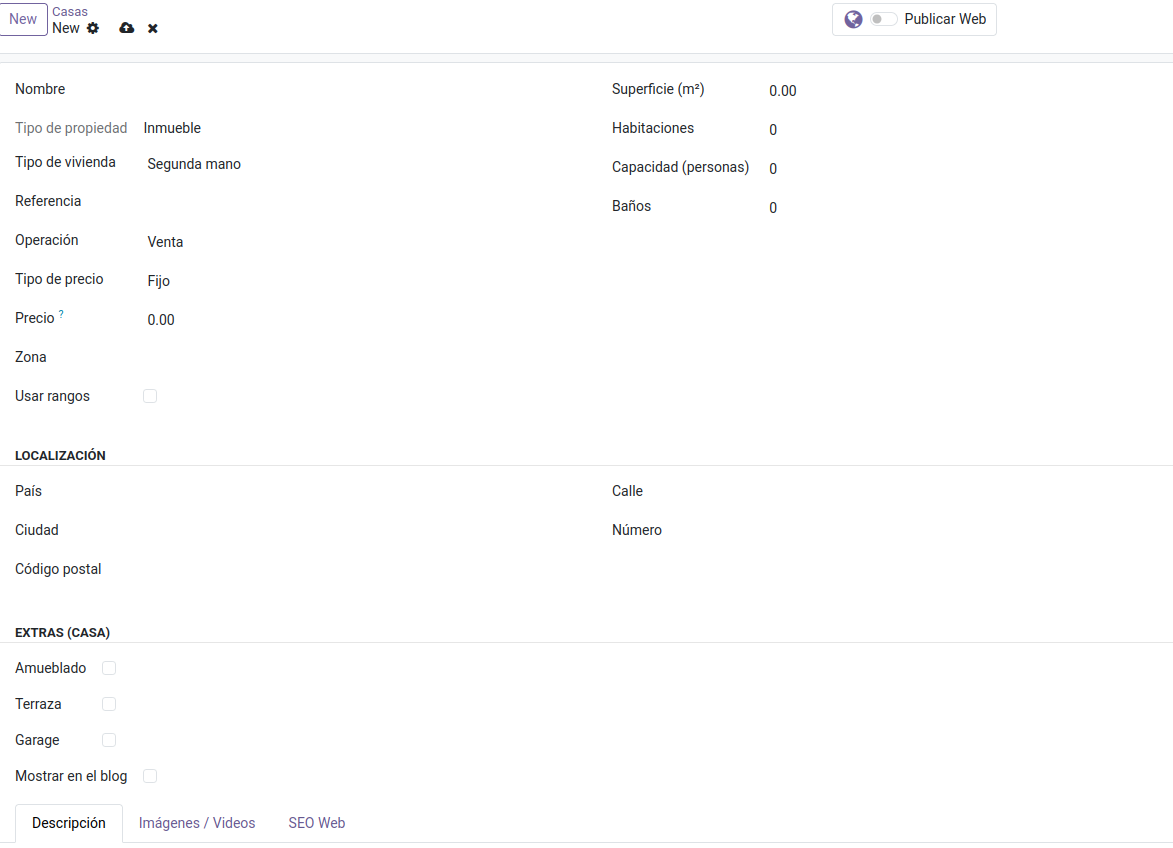
Task: Switch to the Imágenes / Videos tab
Action: pyautogui.click(x=197, y=822)
